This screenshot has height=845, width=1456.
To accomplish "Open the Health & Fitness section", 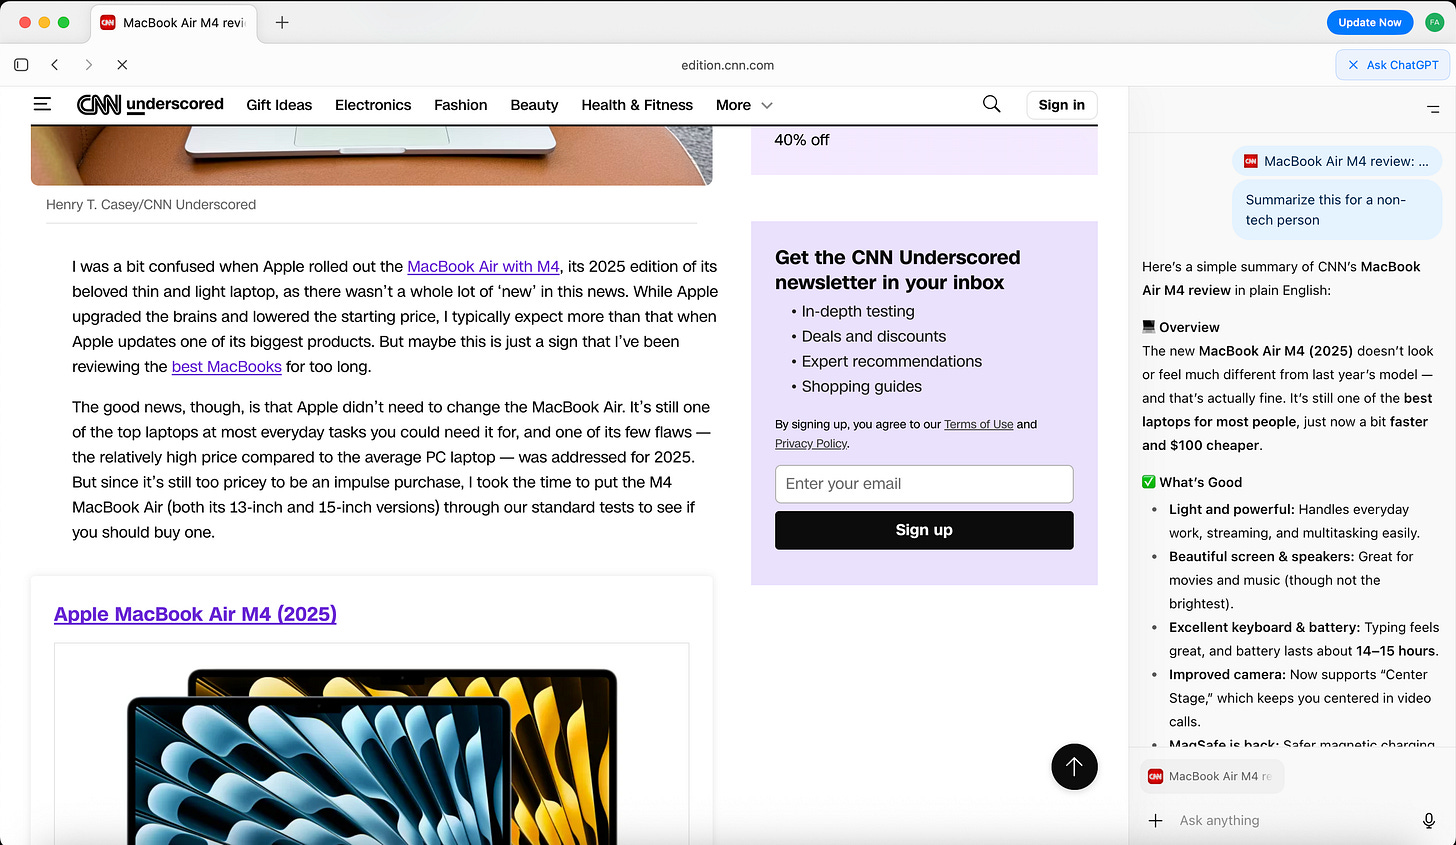I will (x=637, y=105).
